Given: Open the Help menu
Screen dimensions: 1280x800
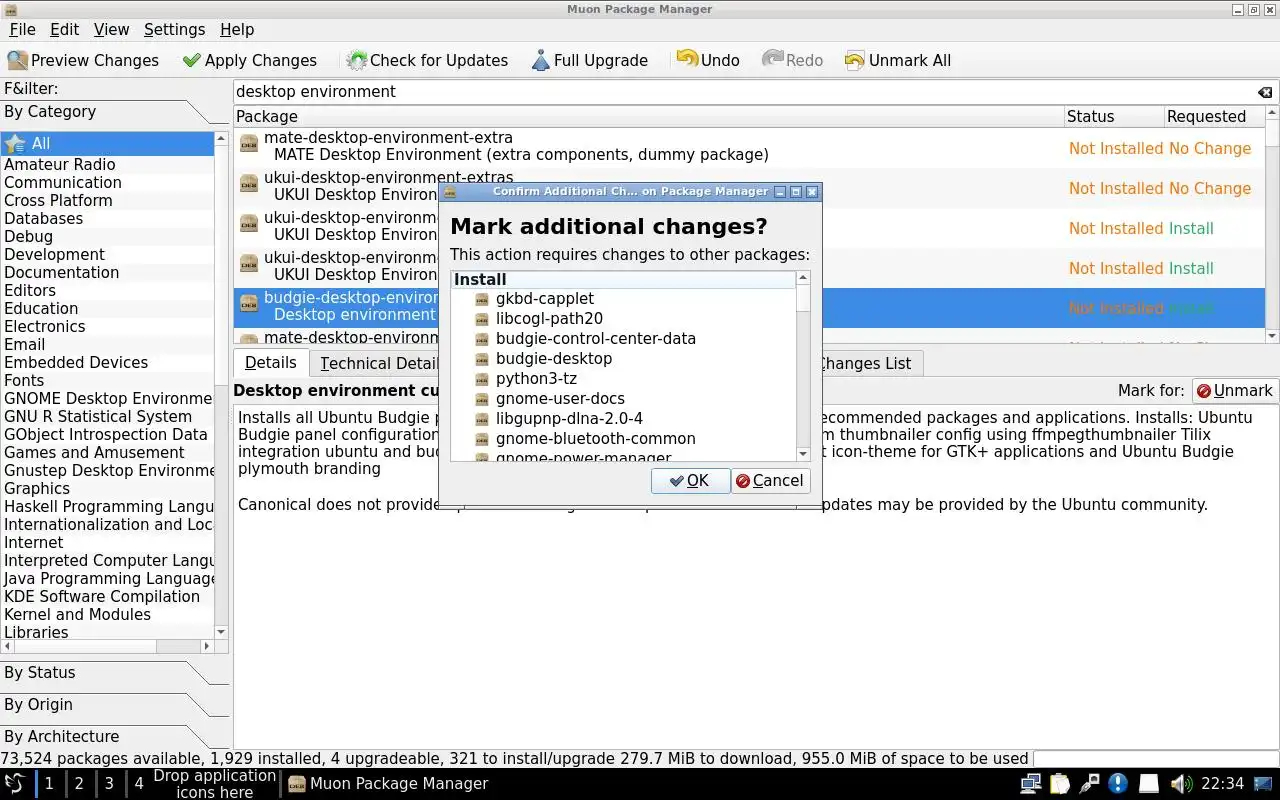Looking at the screenshot, I should [x=237, y=29].
